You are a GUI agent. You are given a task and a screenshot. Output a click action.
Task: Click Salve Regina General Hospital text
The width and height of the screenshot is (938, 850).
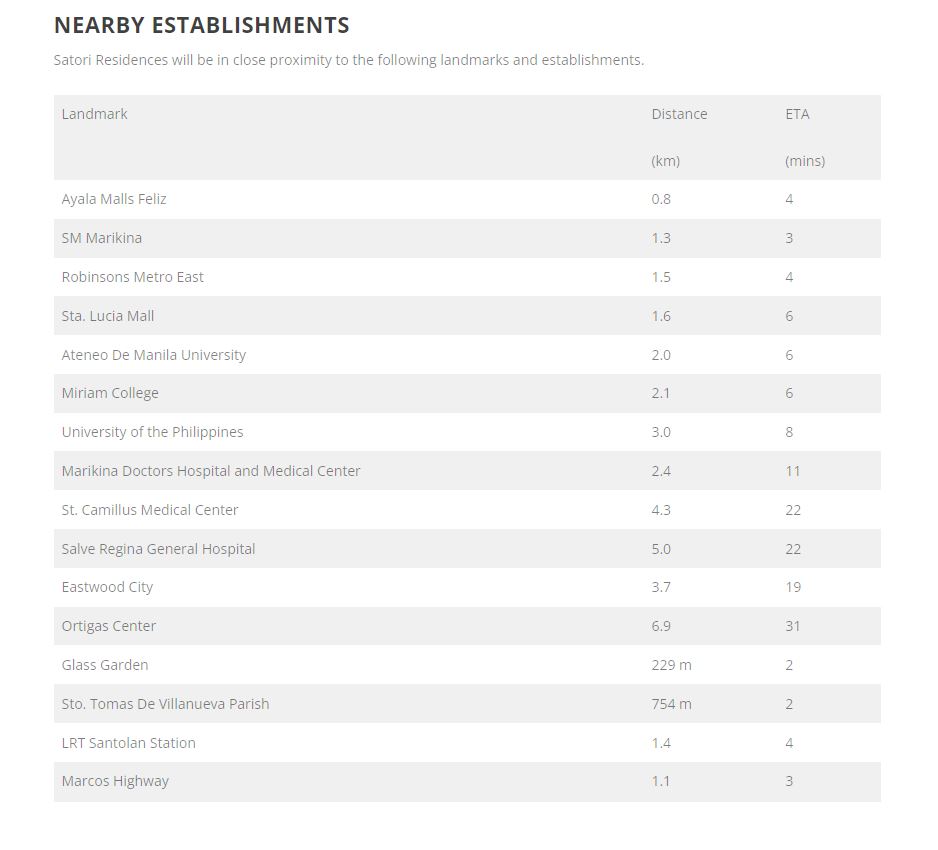158,549
